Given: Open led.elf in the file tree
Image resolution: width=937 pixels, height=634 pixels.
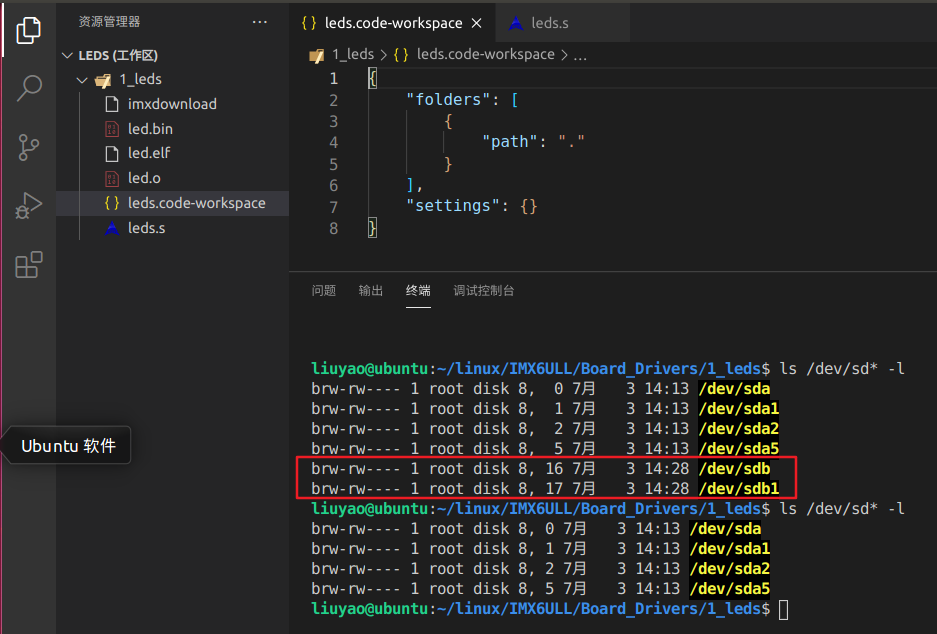Looking at the screenshot, I should coord(172,154).
